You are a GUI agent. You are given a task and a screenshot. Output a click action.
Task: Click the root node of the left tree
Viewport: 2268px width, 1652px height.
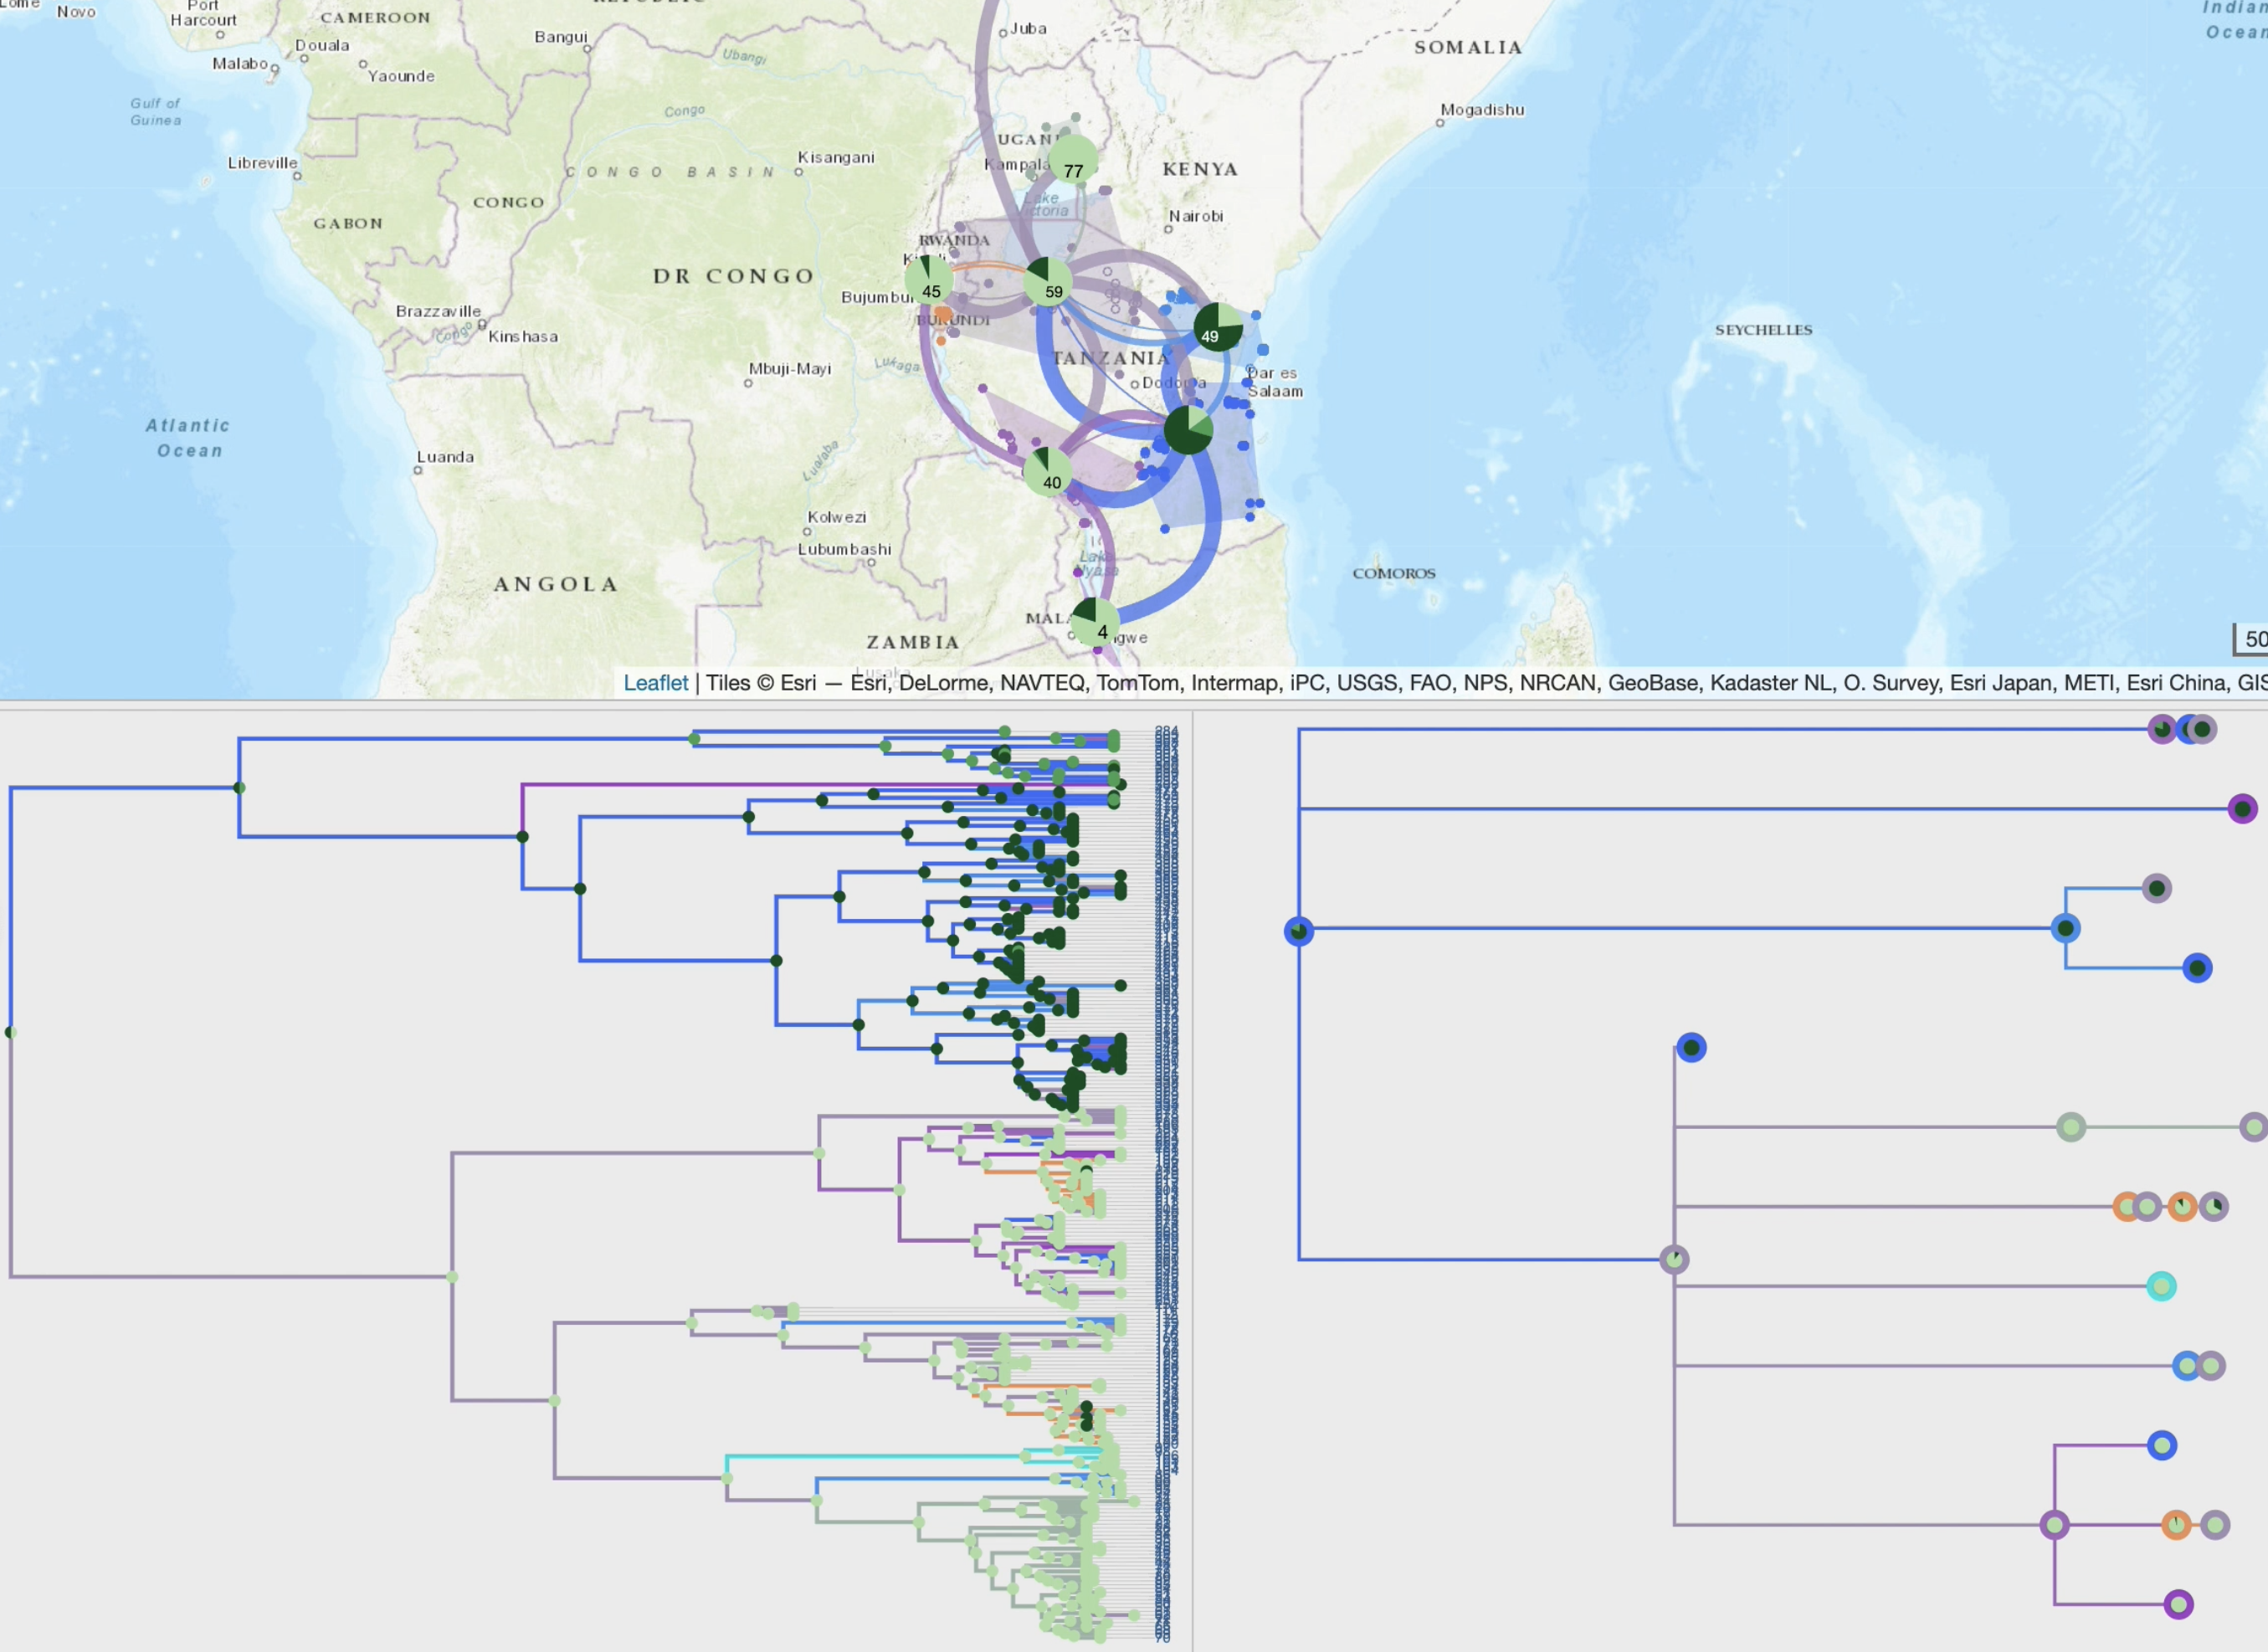(x=11, y=1032)
